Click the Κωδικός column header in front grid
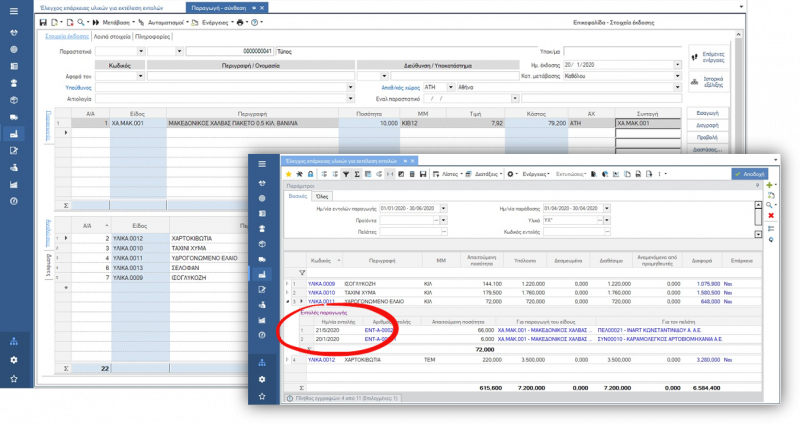Viewport: 800px width, 424px height. click(324, 261)
